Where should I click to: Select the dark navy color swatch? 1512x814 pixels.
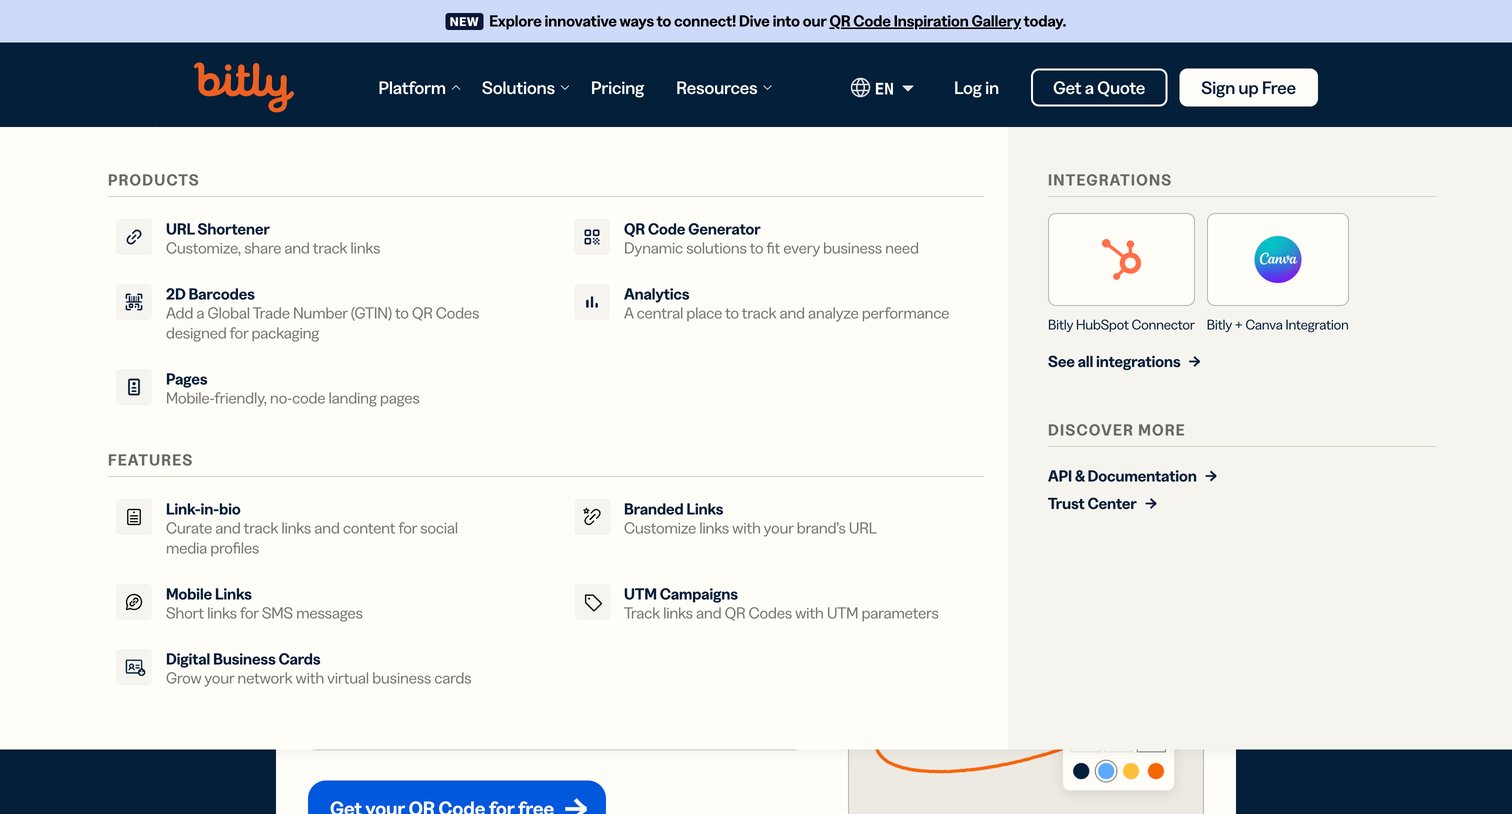click(x=1081, y=771)
